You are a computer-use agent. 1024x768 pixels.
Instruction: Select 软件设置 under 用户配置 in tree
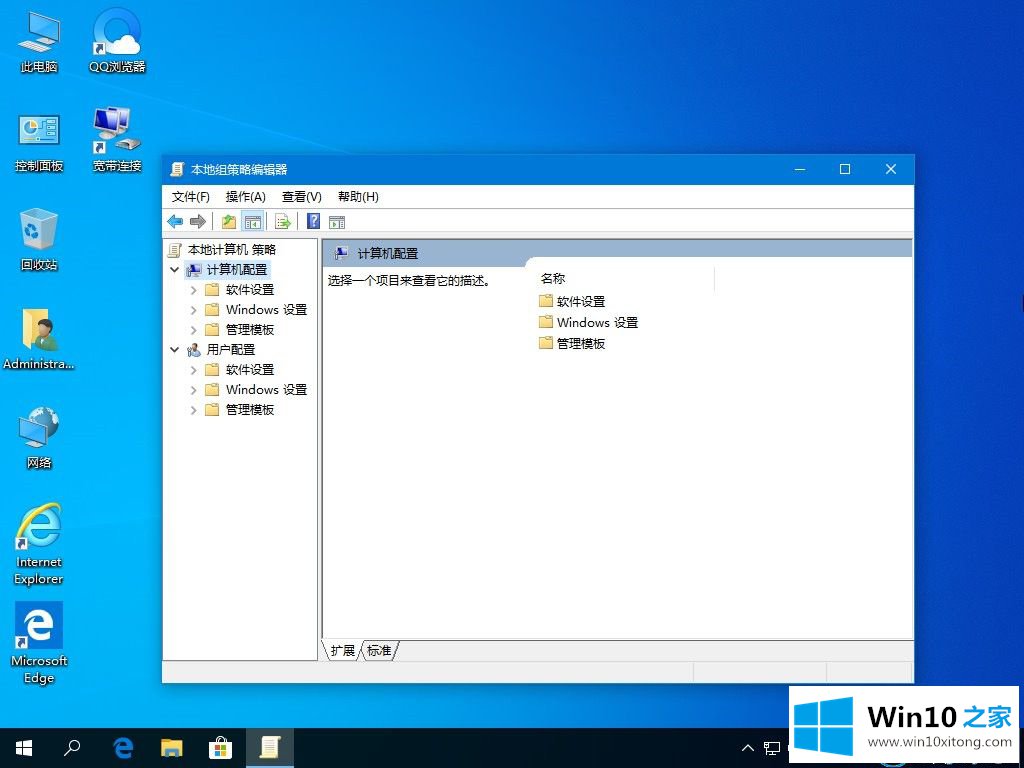(250, 370)
